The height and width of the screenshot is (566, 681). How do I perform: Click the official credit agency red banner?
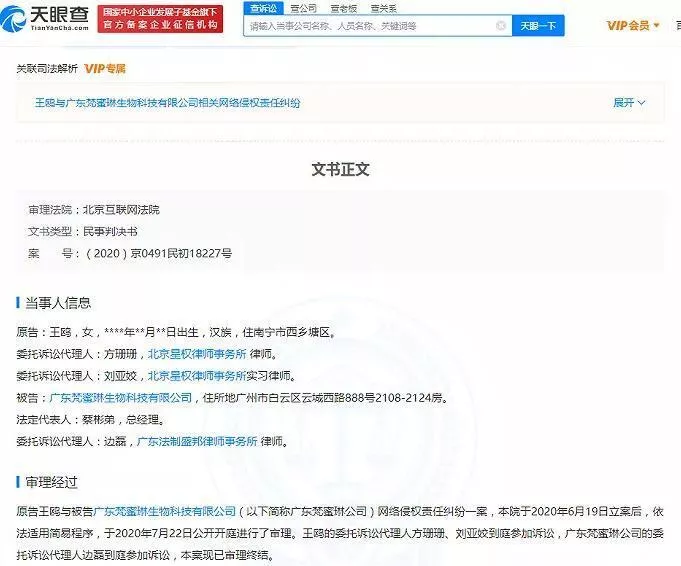click(x=160, y=19)
